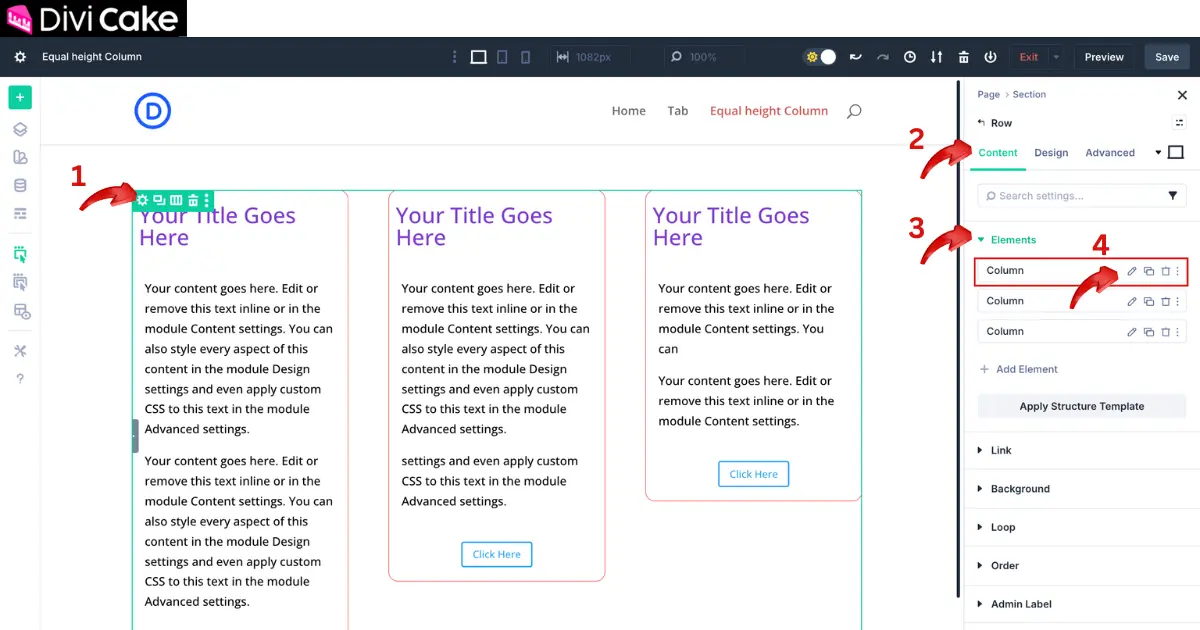Viewport: 1200px width, 630px height.
Task: Click the green add element plus button
Action: click(20, 97)
